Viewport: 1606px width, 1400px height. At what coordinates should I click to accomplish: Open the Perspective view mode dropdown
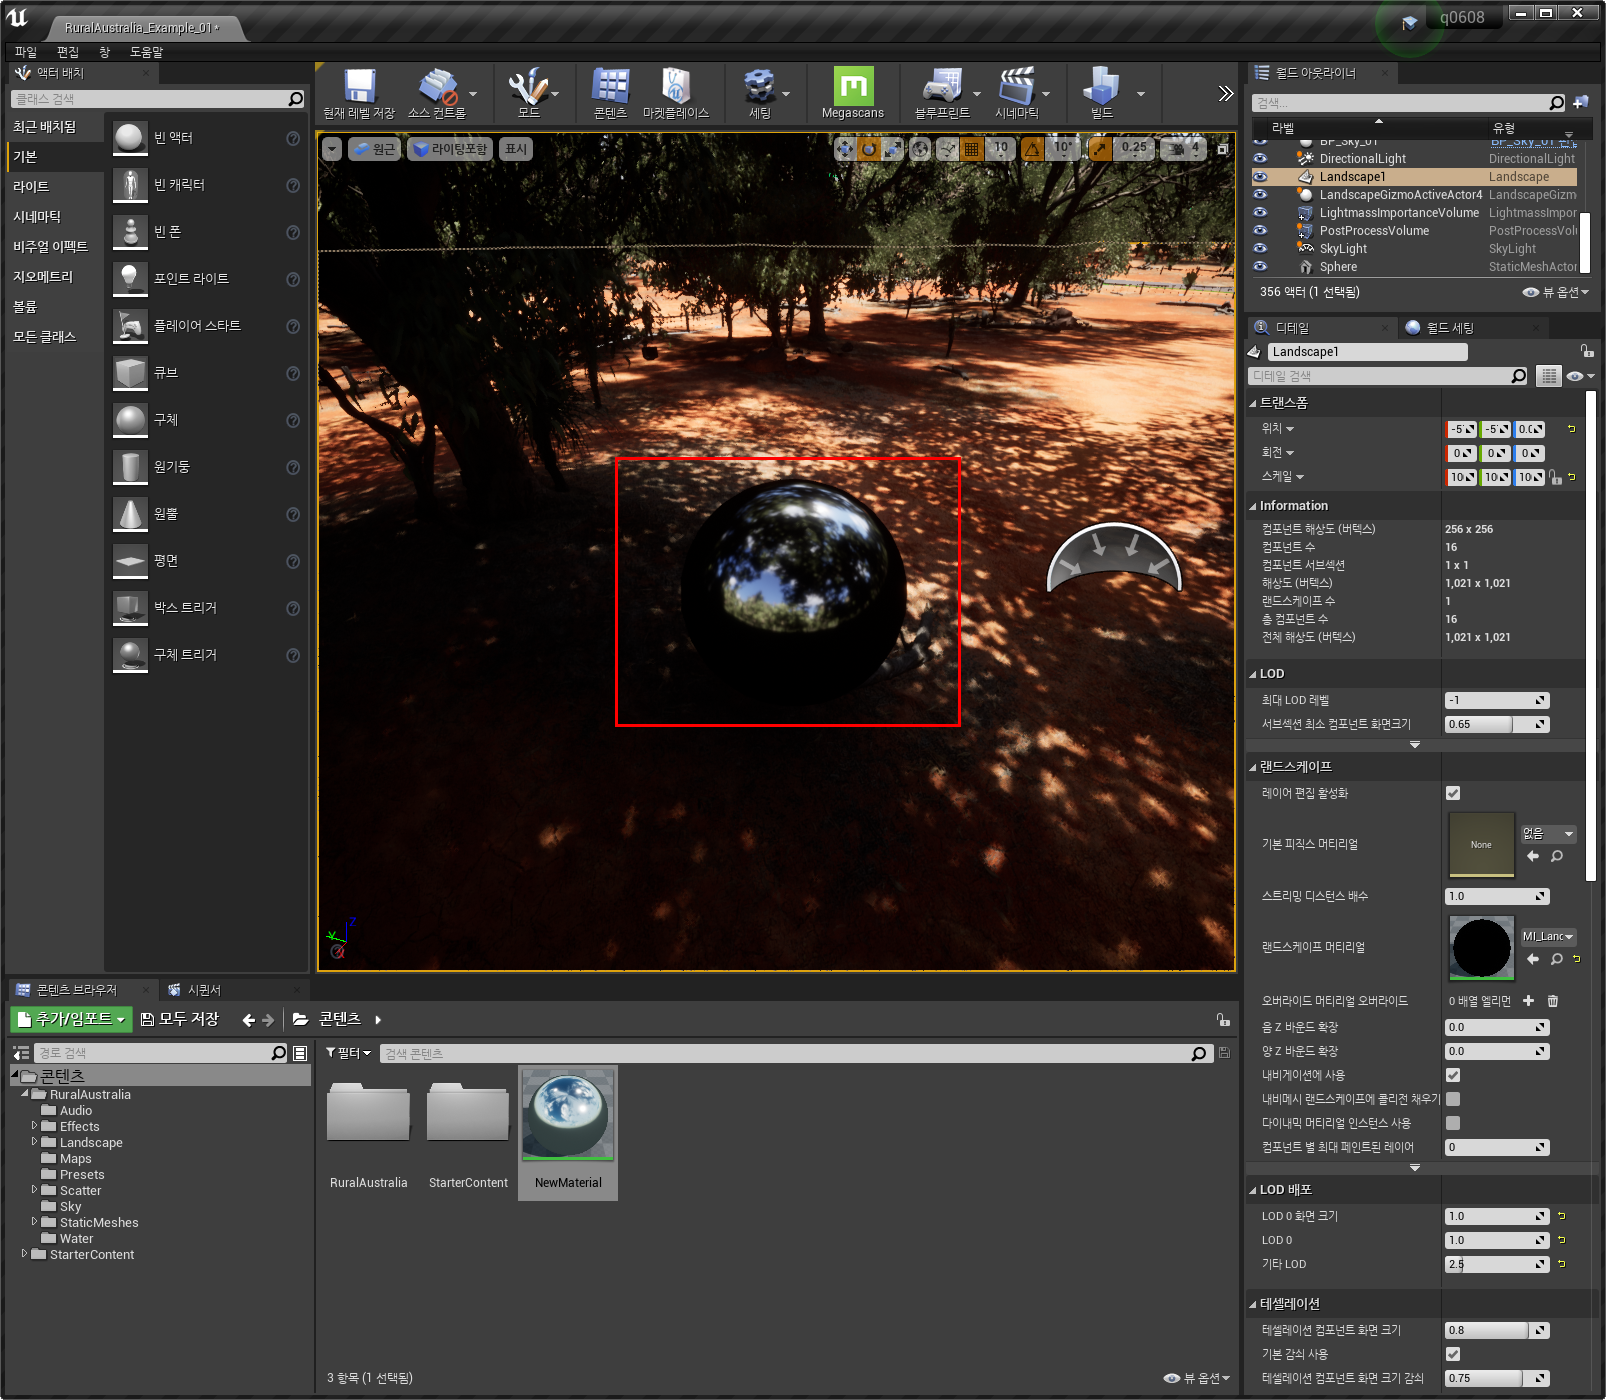tap(375, 149)
